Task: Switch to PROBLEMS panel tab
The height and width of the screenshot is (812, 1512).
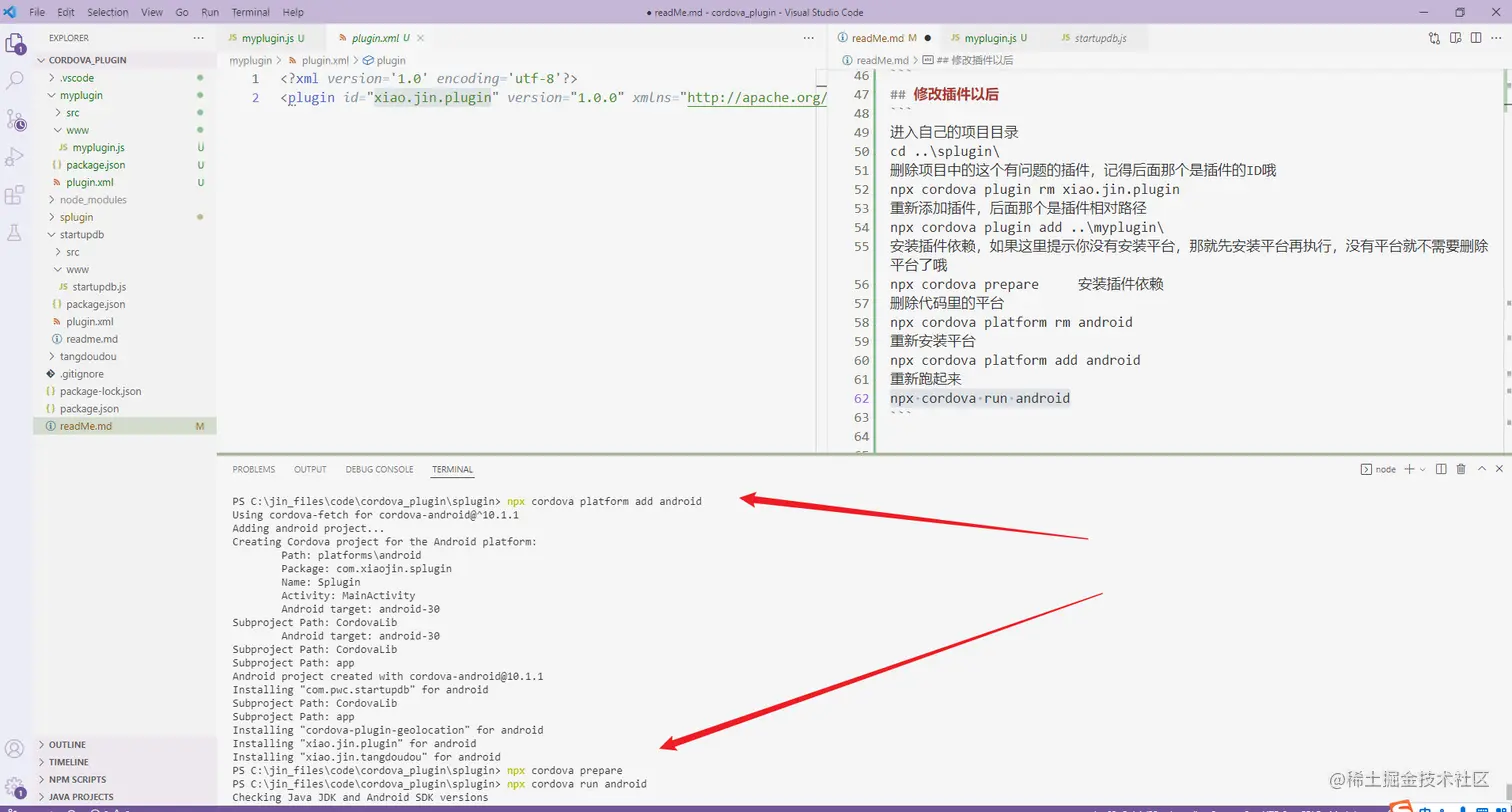Action: 253,469
